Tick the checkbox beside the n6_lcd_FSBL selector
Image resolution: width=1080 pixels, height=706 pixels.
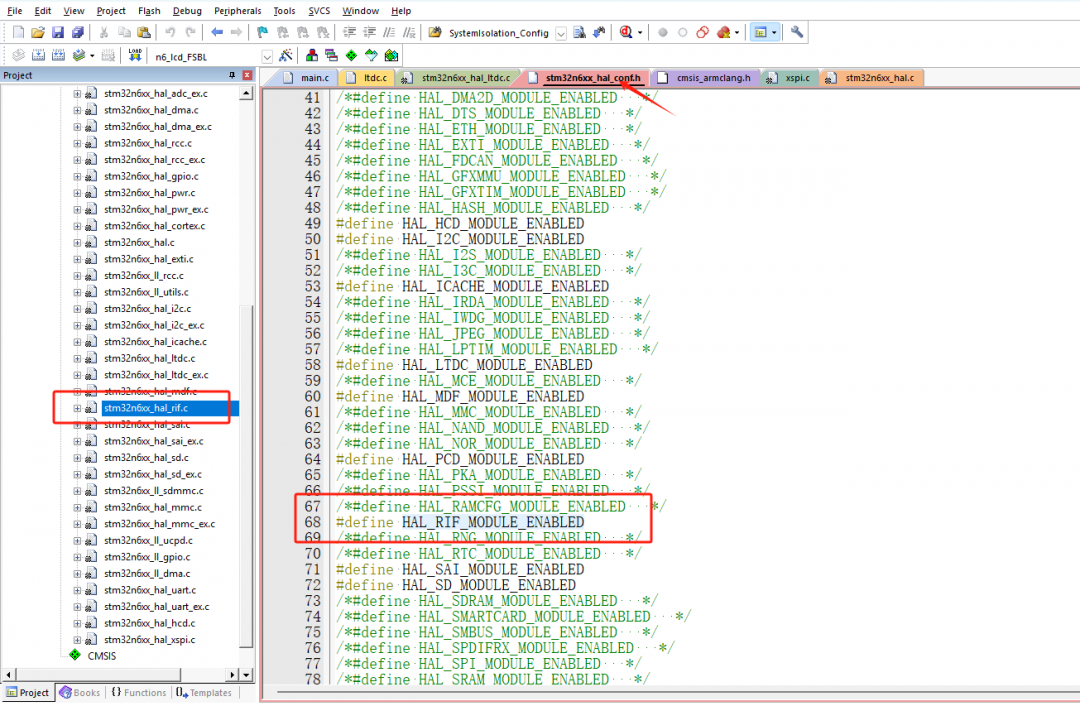(x=265, y=56)
